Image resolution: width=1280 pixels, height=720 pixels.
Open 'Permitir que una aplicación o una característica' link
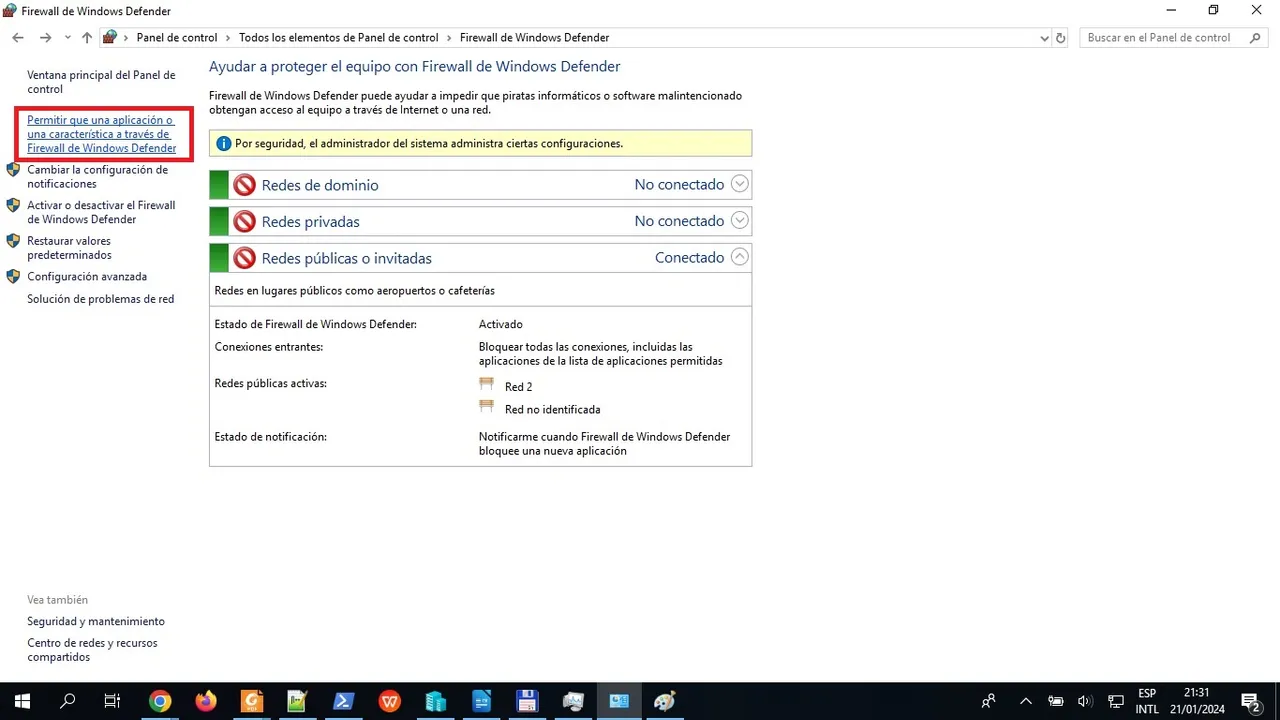[102, 134]
